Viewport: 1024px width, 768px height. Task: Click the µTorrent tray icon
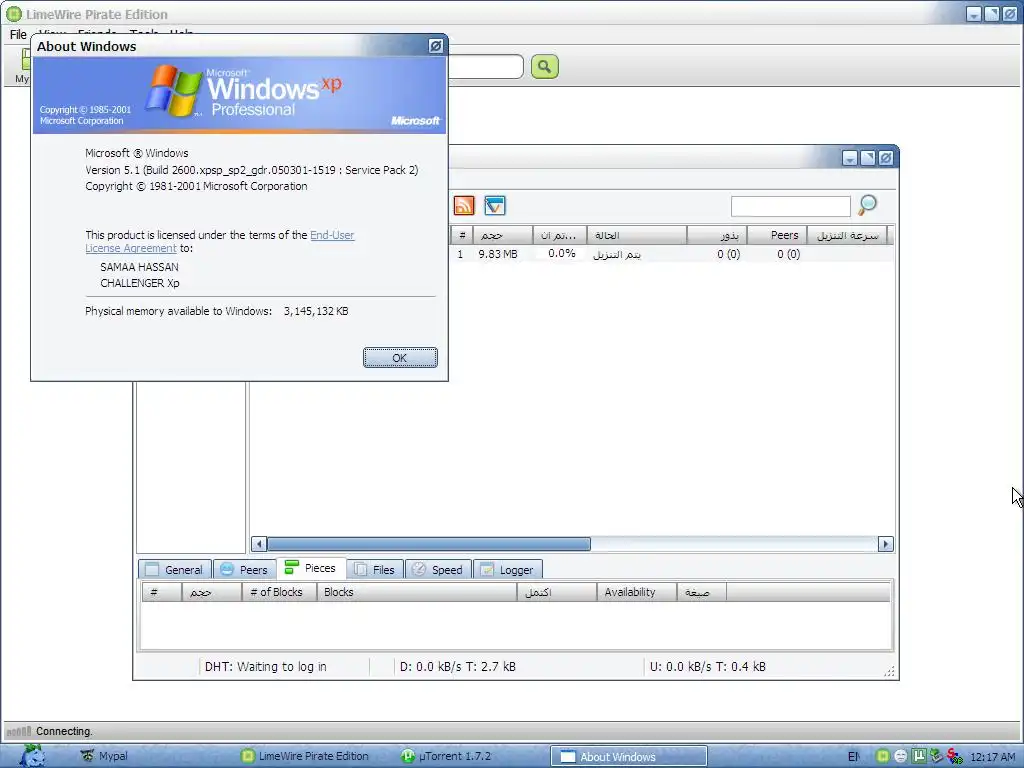tap(919, 756)
